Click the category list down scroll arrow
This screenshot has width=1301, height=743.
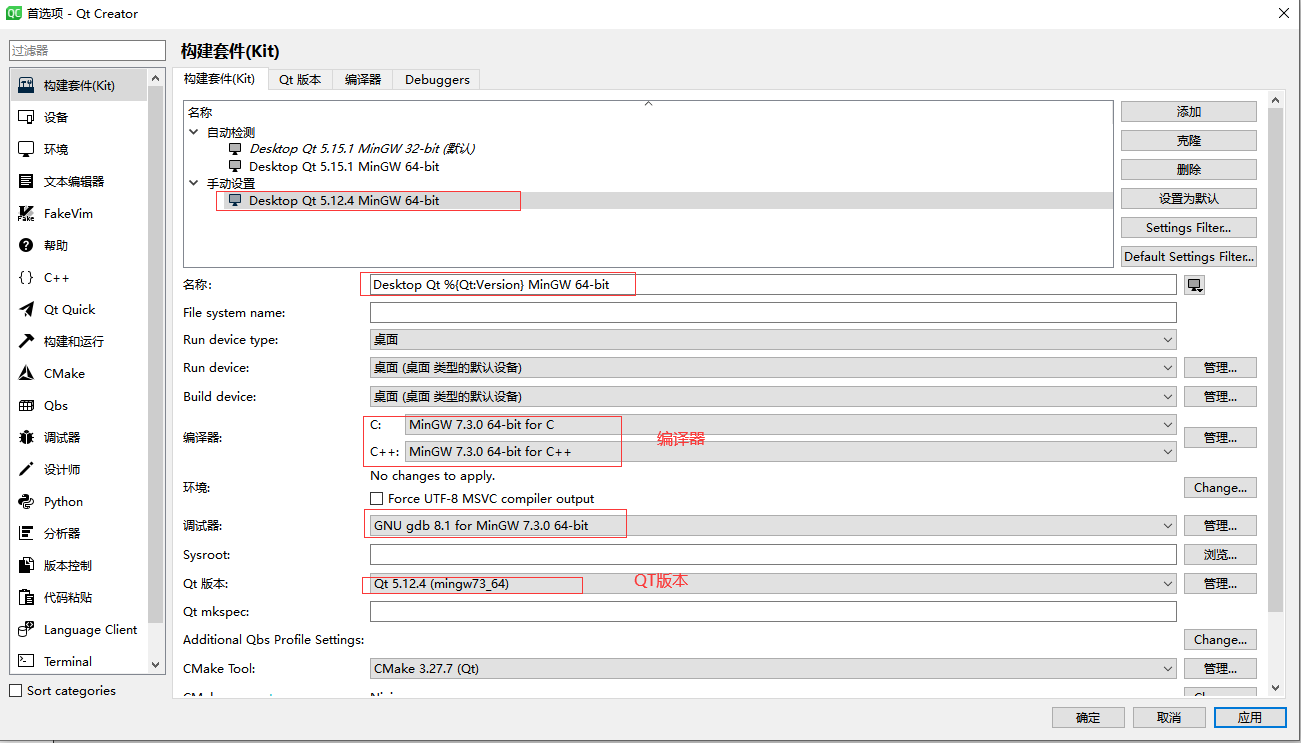click(x=155, y=664)
